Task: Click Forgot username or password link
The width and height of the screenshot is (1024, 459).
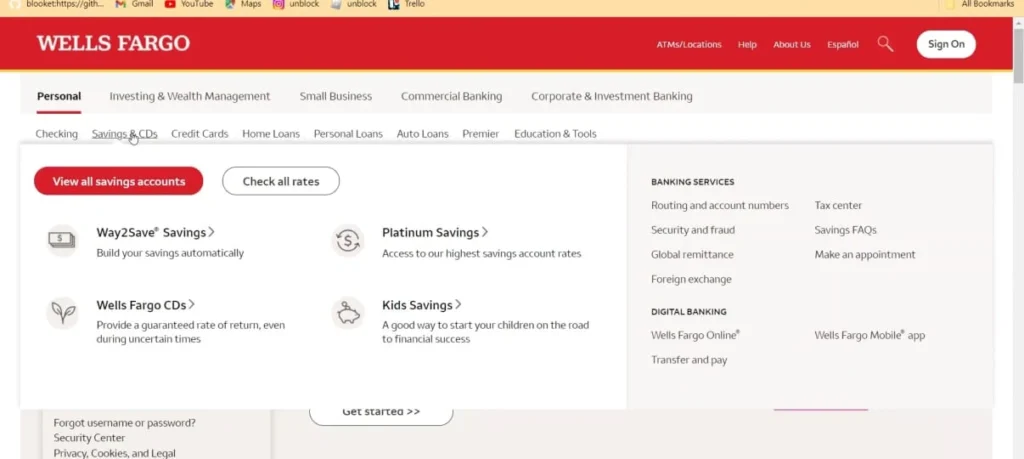Action: [x=124, y=422]
